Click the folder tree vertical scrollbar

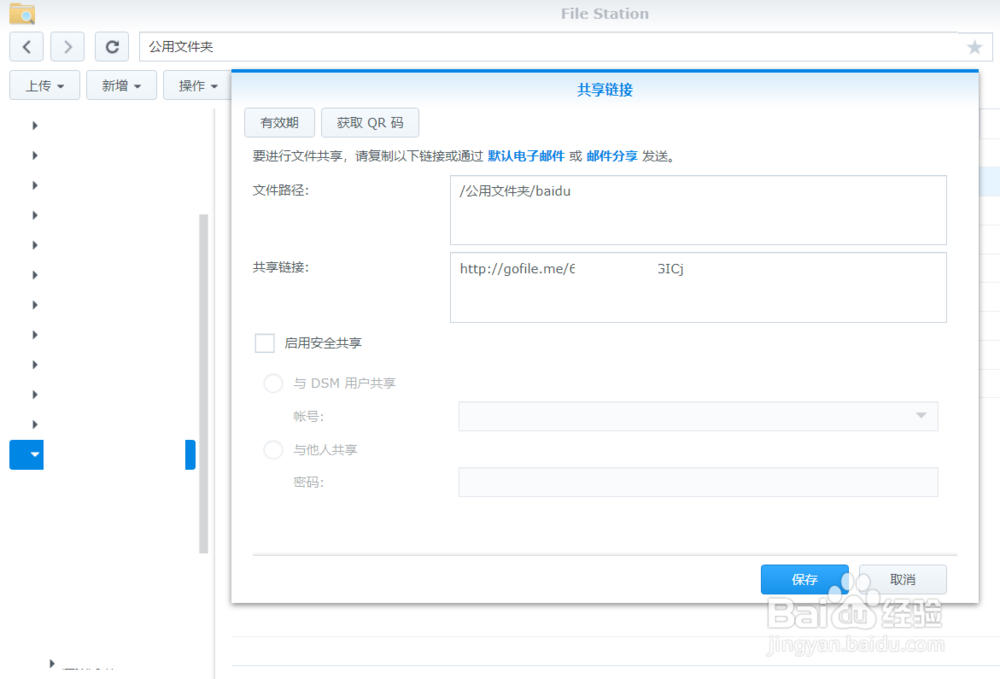pyautogui.click(x=204, y=383)
